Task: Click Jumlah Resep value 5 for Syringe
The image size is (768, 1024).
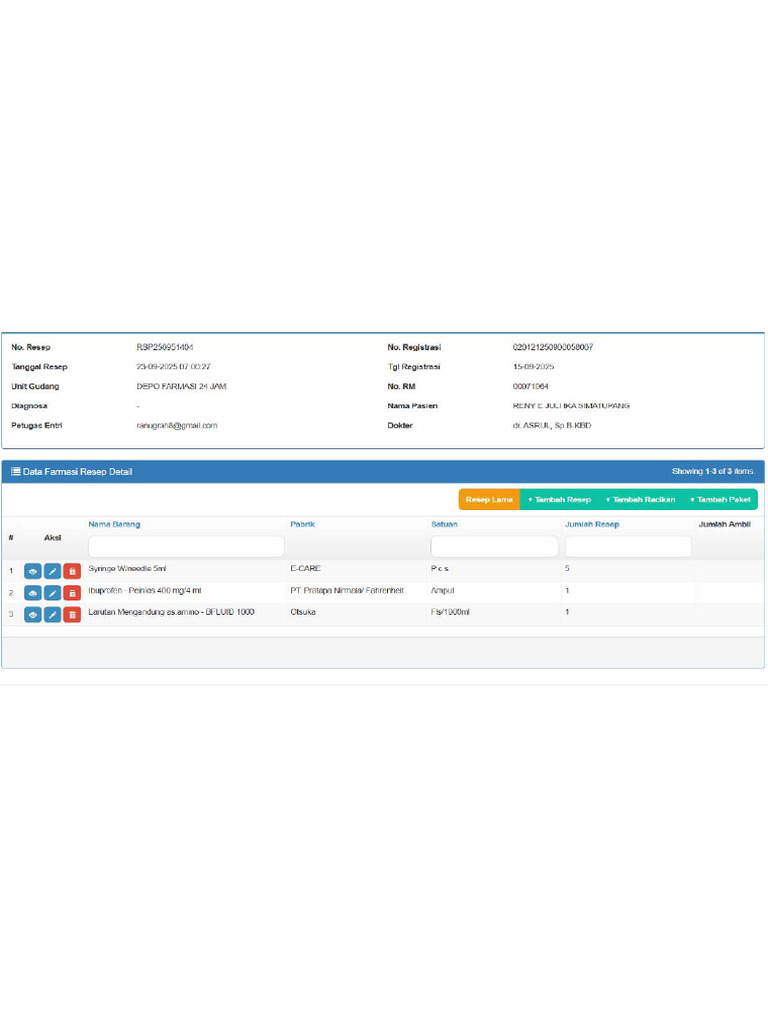Action: (x=567, y=569)
